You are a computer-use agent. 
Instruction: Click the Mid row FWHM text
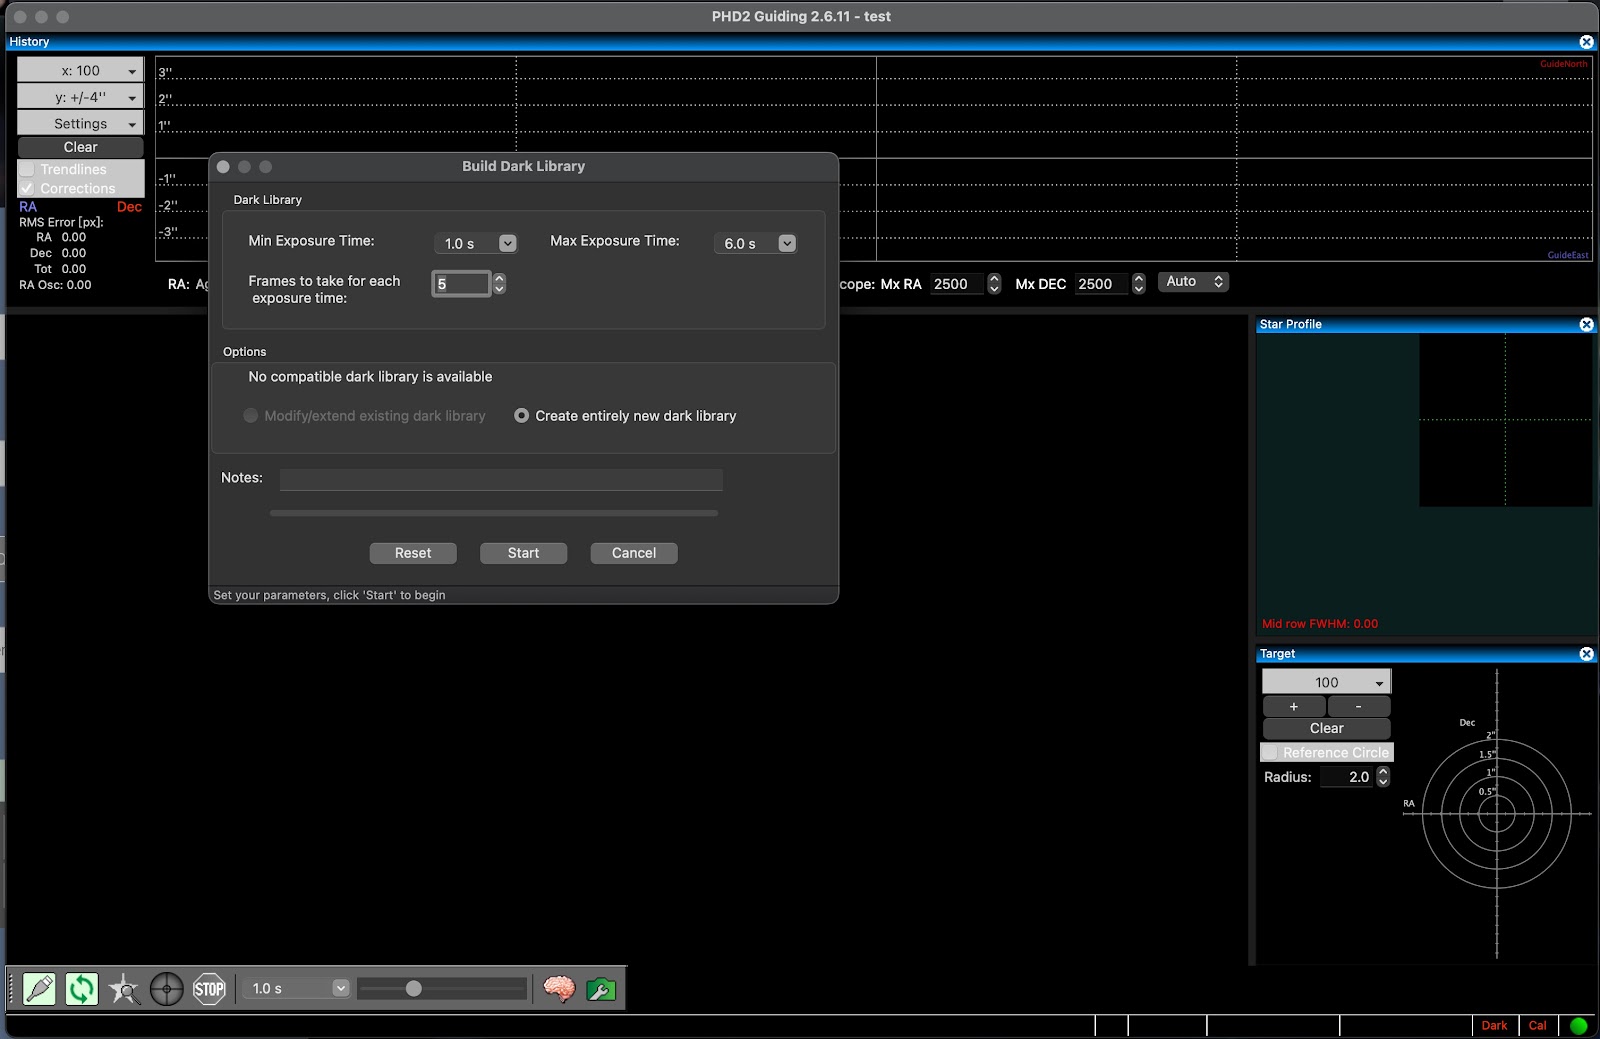pos(1320,624)
